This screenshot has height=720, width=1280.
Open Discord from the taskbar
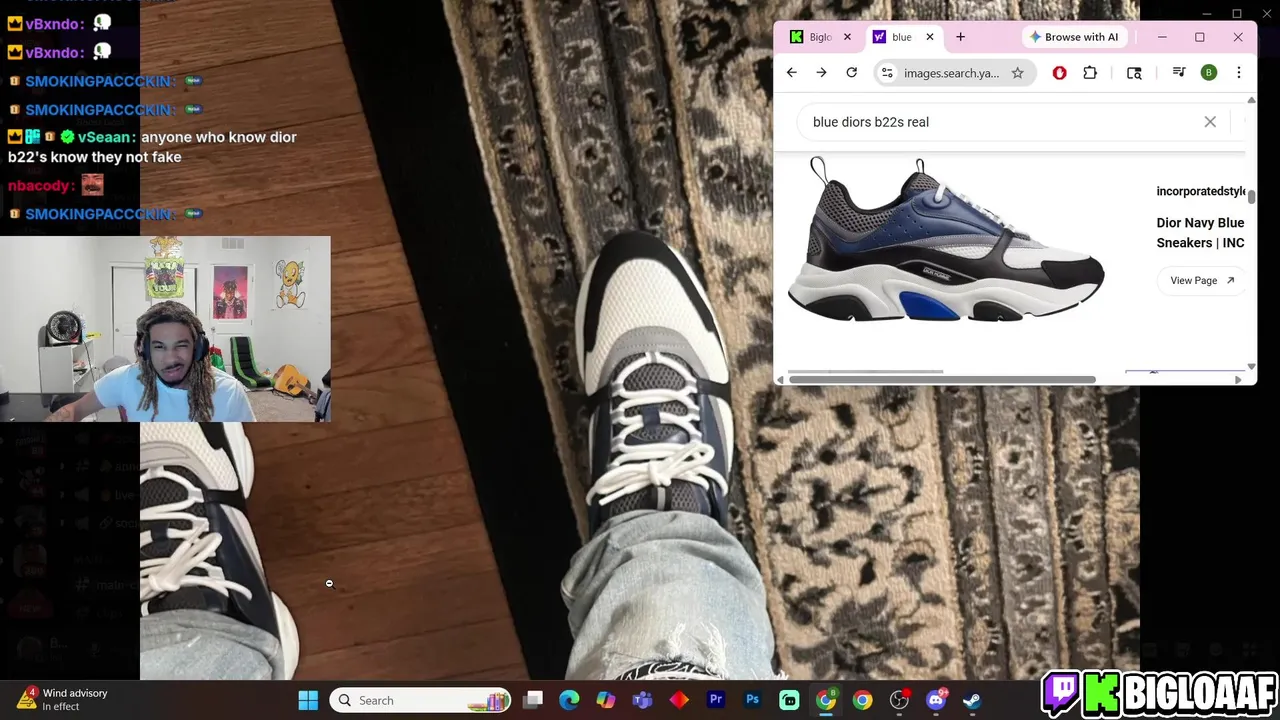pyautogui.click(x=936, y=700)
